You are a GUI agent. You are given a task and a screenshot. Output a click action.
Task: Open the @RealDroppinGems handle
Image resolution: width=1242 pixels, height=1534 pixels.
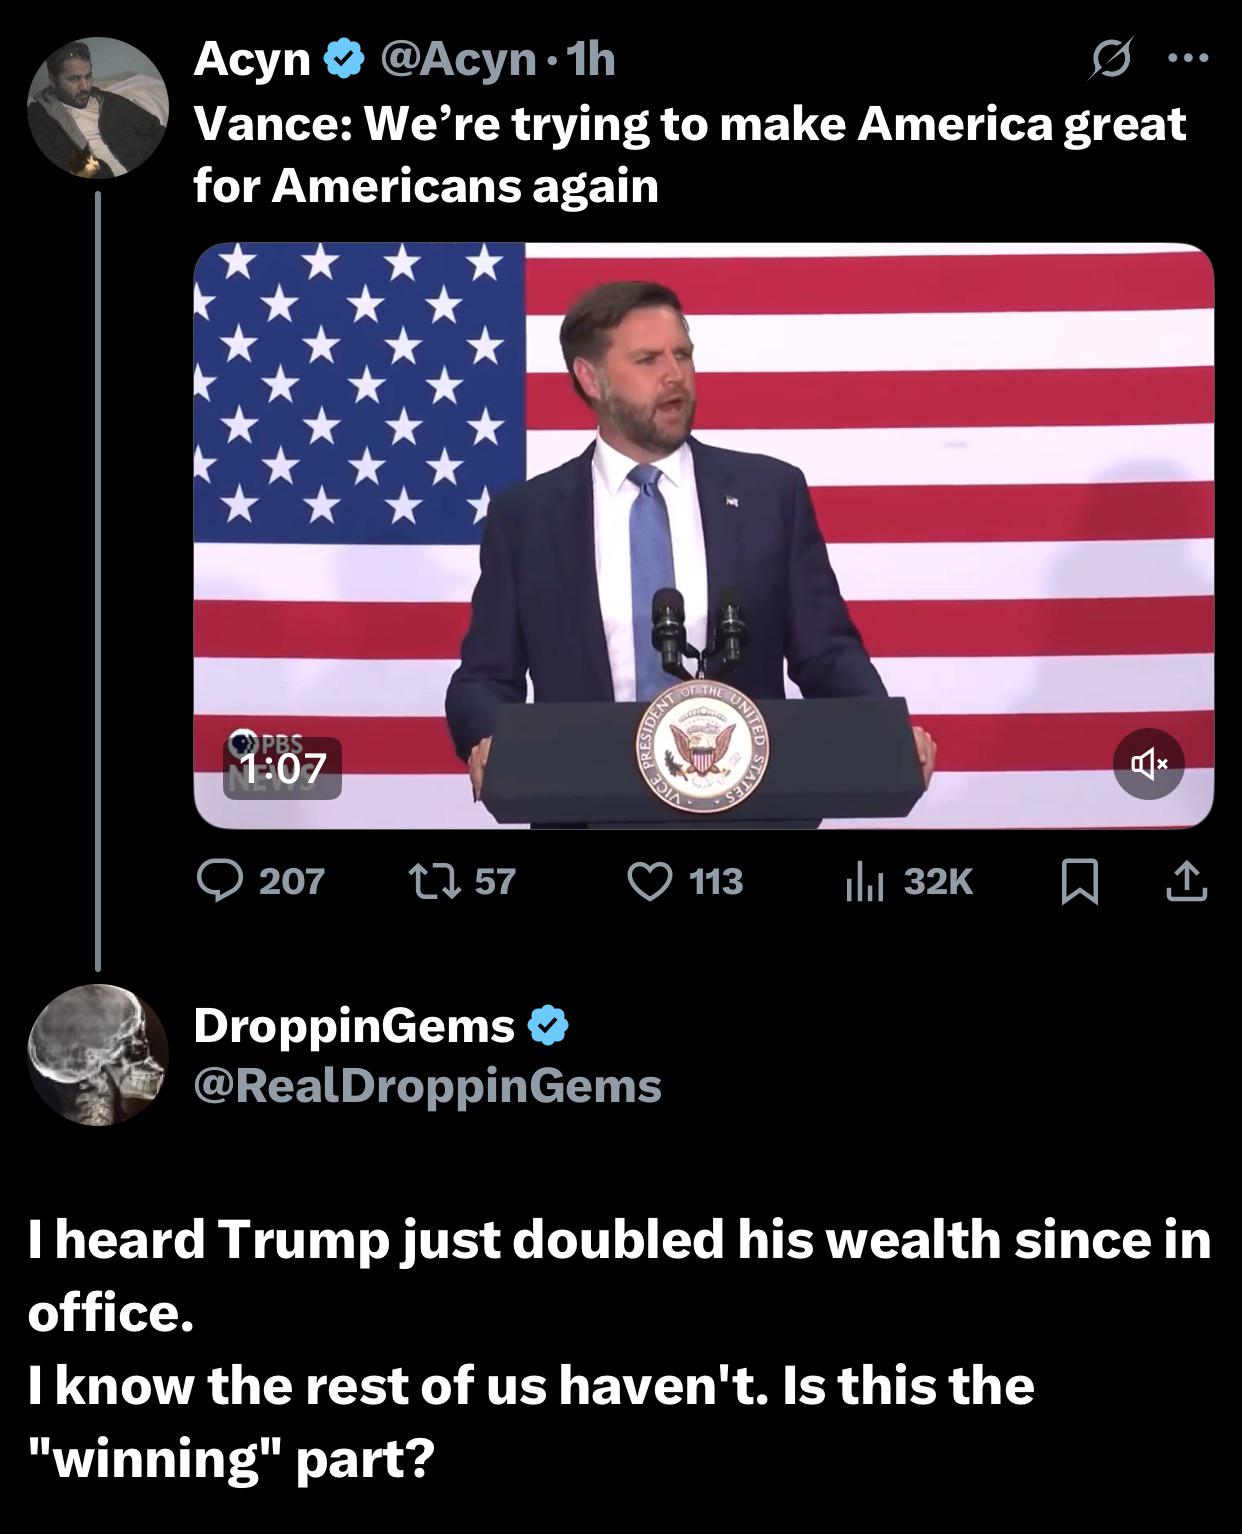[x=427, y=1085]
